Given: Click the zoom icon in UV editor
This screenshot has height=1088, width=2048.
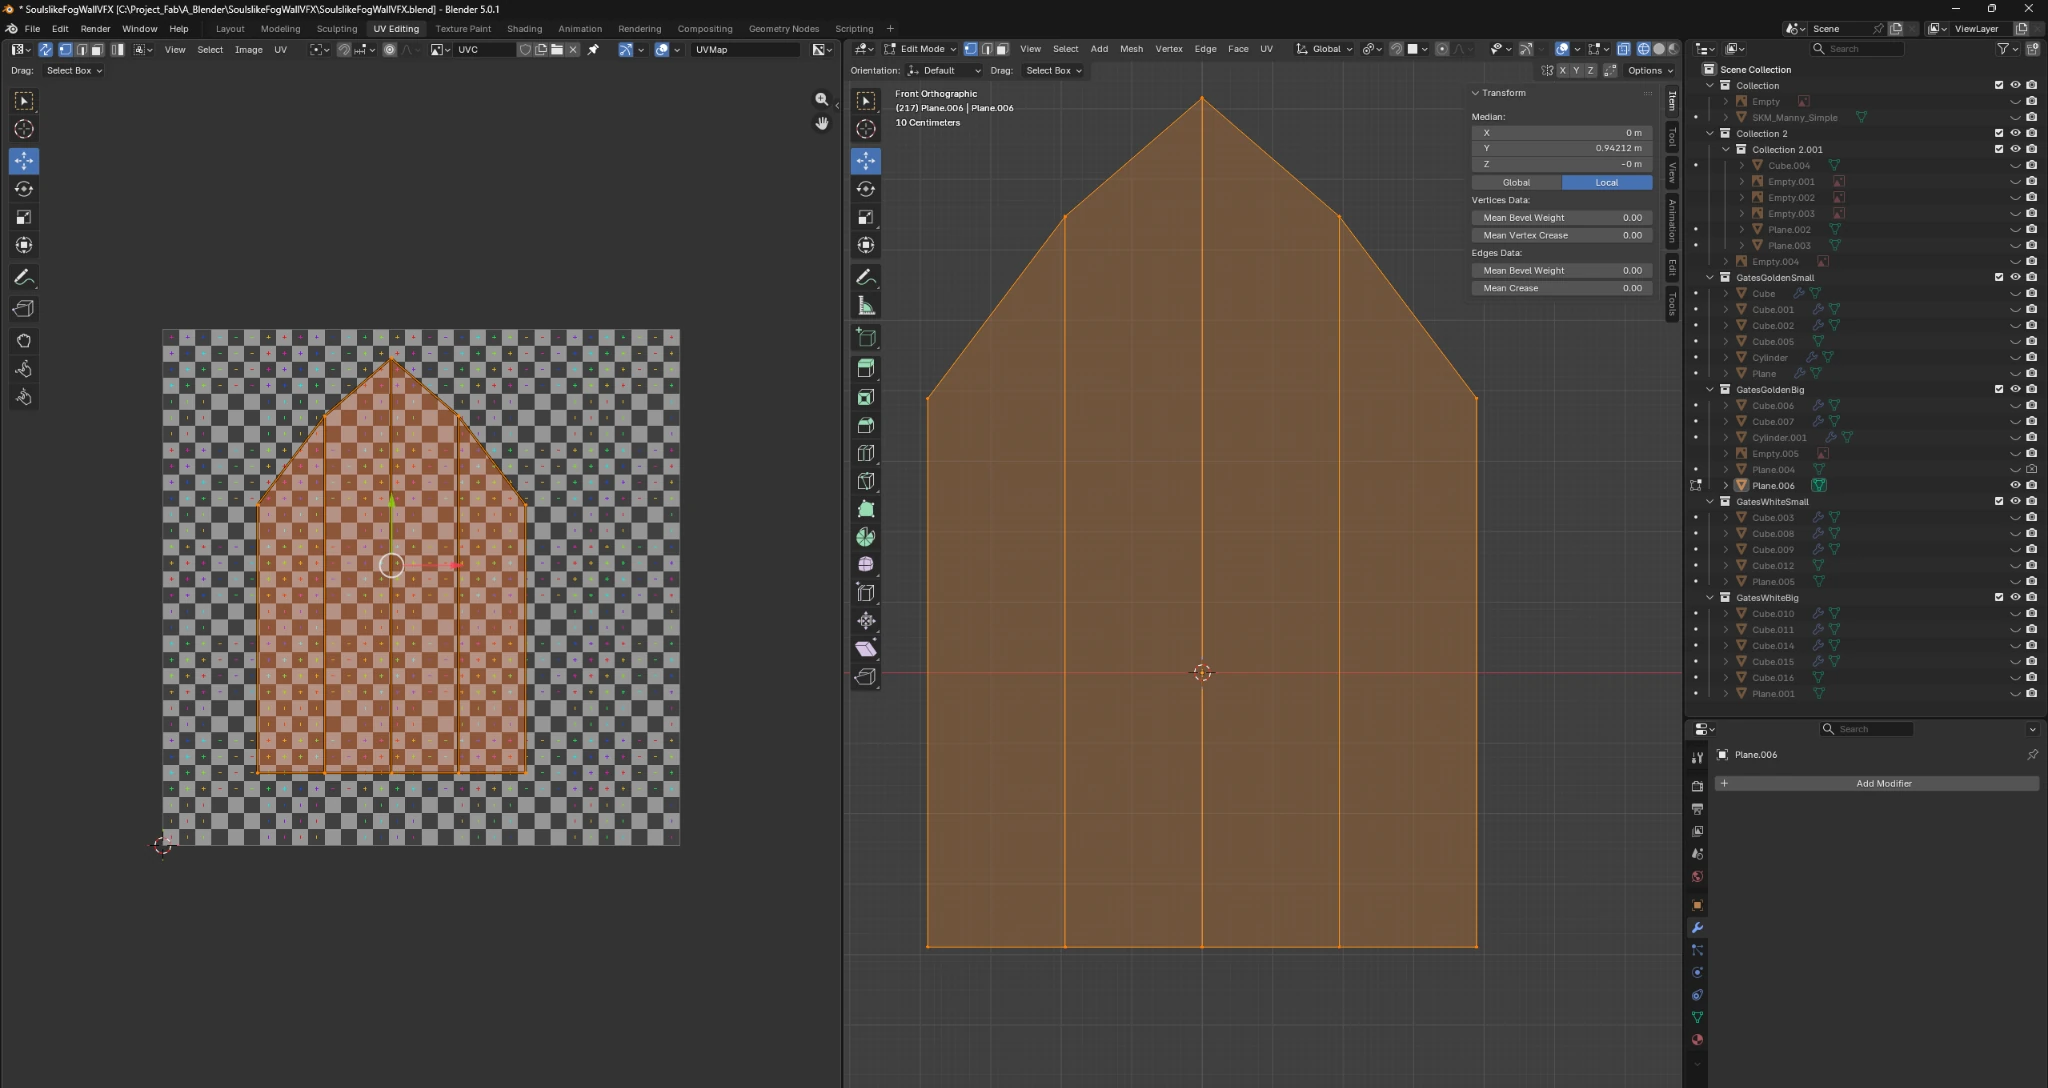Looking at the screenshot, I should click(x=822, y=99).
